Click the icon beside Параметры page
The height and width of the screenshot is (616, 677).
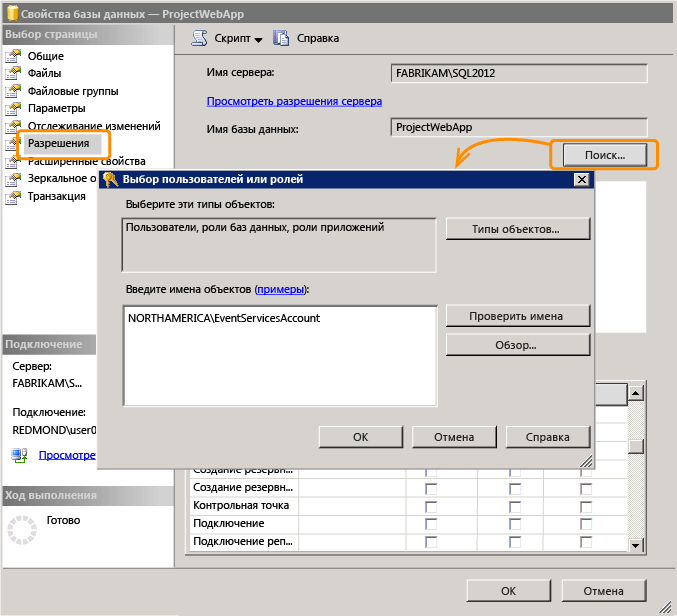coord(13,109)
